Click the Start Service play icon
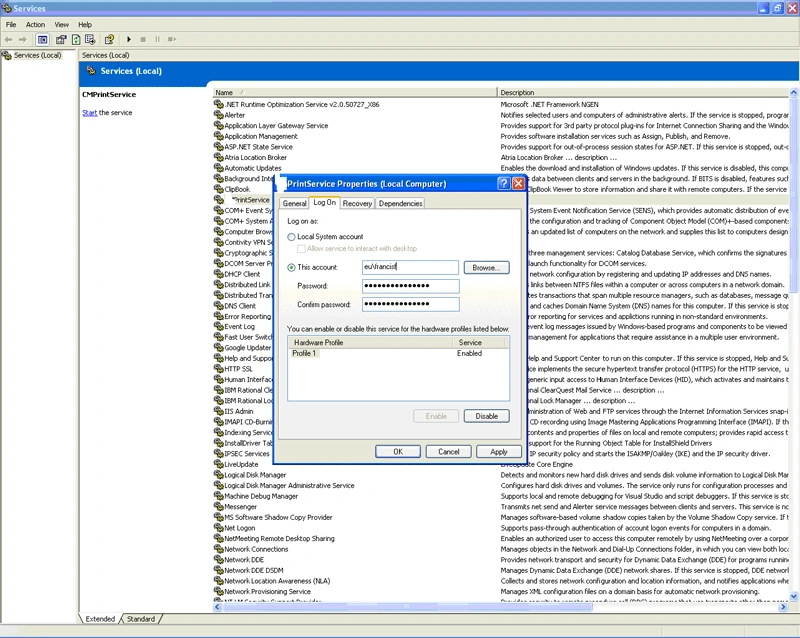The height and width of the screenshot is (638, 800). pyautogui.click(x=129, y=39)
